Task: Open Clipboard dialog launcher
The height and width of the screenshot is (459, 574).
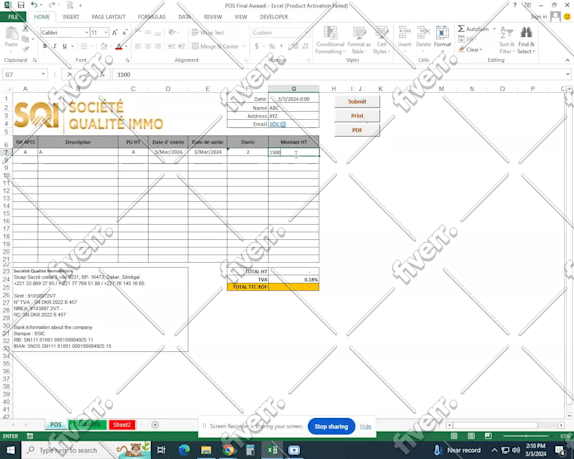Action: click(x=35, y=60)
